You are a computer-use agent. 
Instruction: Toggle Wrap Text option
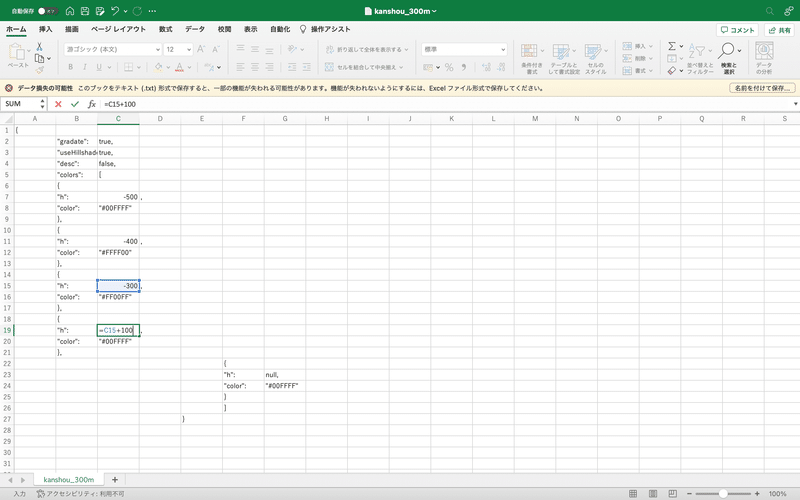(367, 49)
